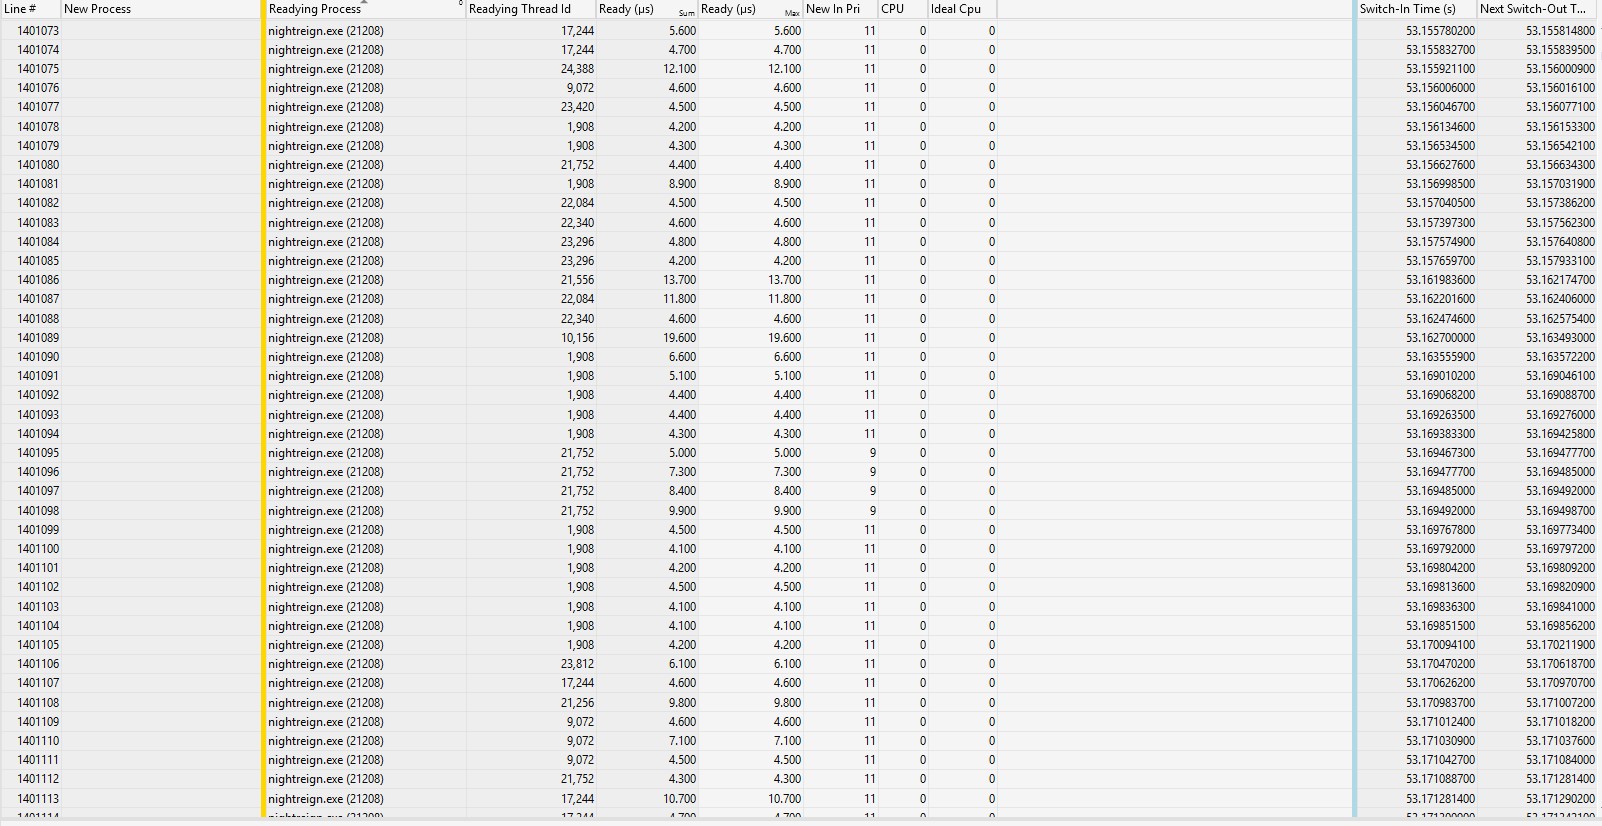Select Ready Max value 12.100

click(x=785, y=69)
